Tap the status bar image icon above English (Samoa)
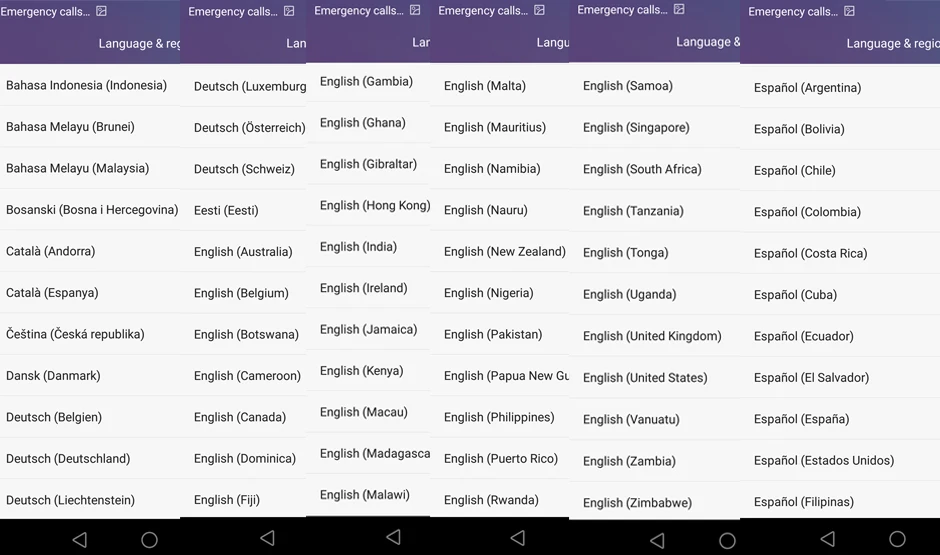This screenshot has height=555, width=940. pos(679,9)
